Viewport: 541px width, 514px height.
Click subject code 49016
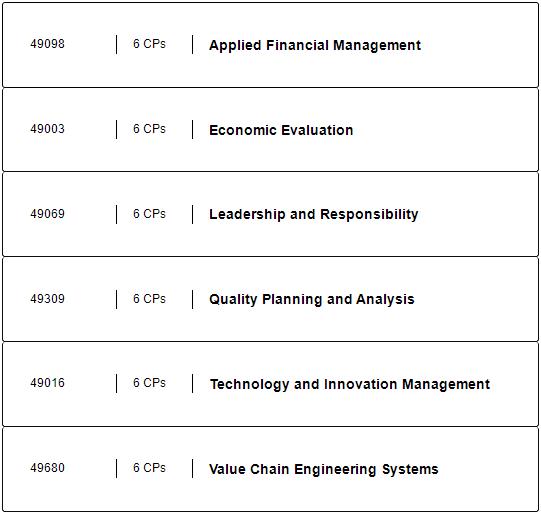click(x=47, y=383)
